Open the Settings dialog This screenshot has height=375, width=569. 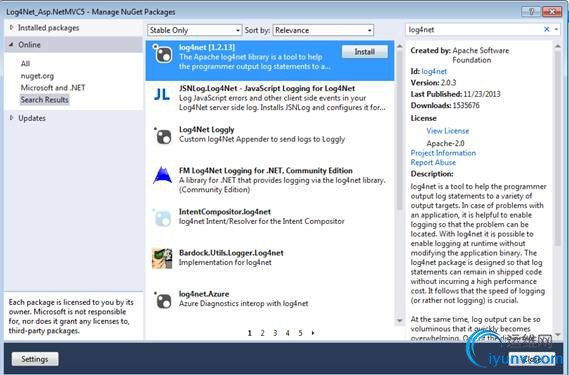35,359
